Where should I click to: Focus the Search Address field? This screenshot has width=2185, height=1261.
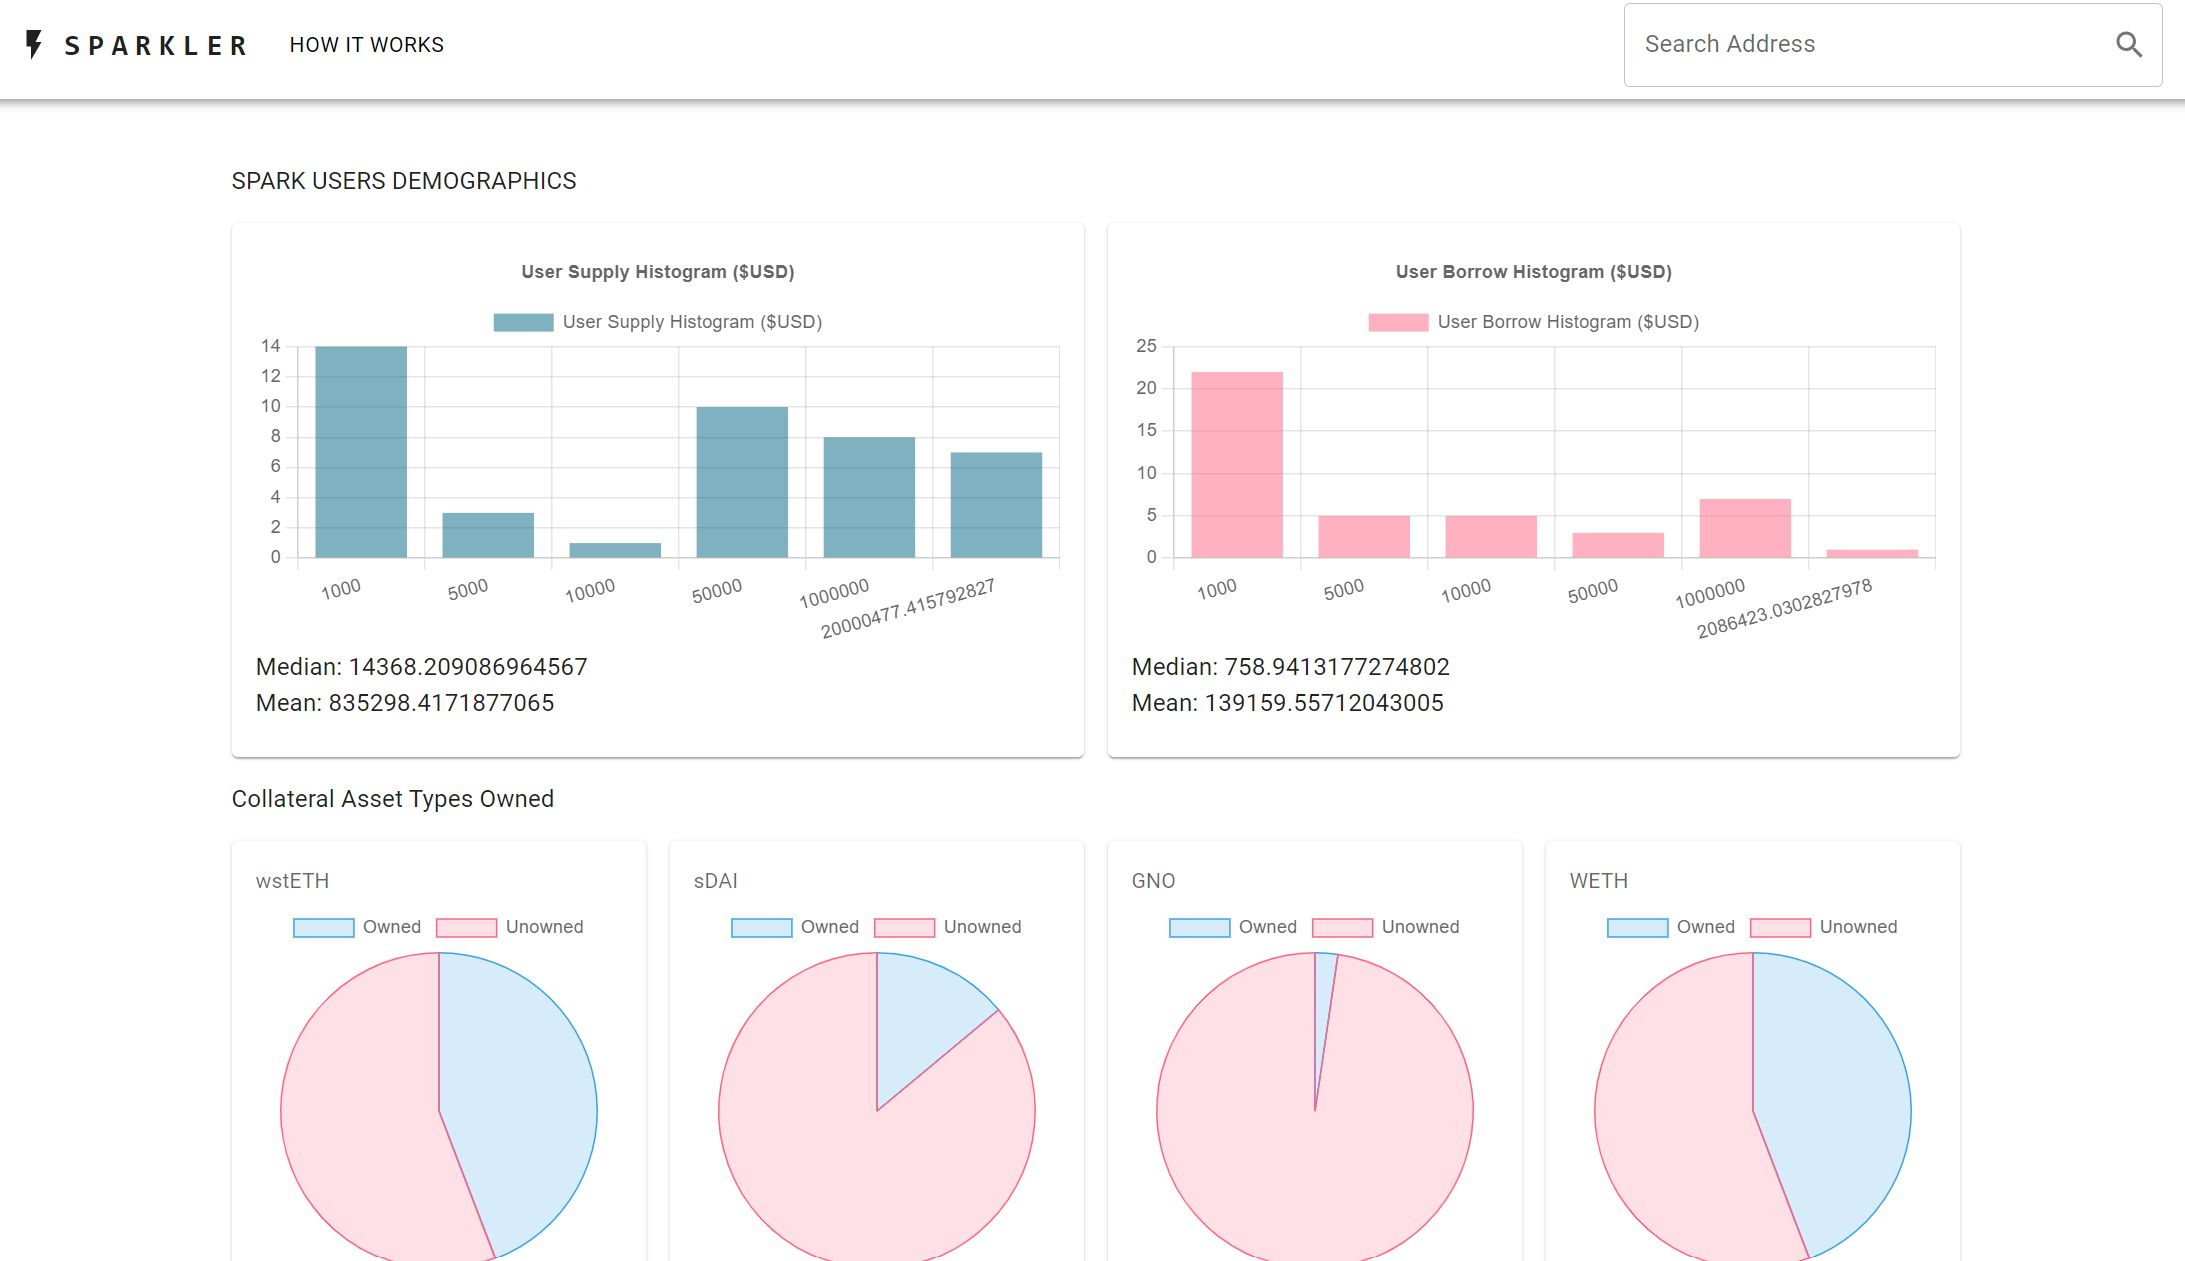pos(1892,45)
